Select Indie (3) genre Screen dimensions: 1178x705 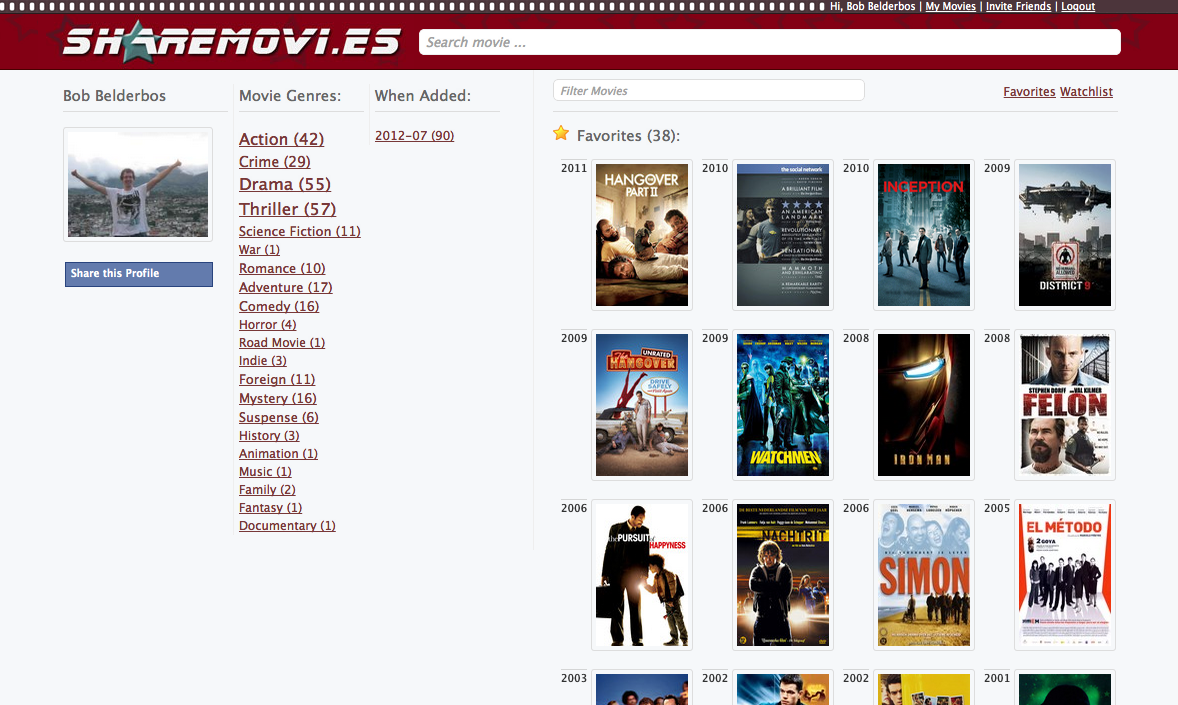click(263, 361)
